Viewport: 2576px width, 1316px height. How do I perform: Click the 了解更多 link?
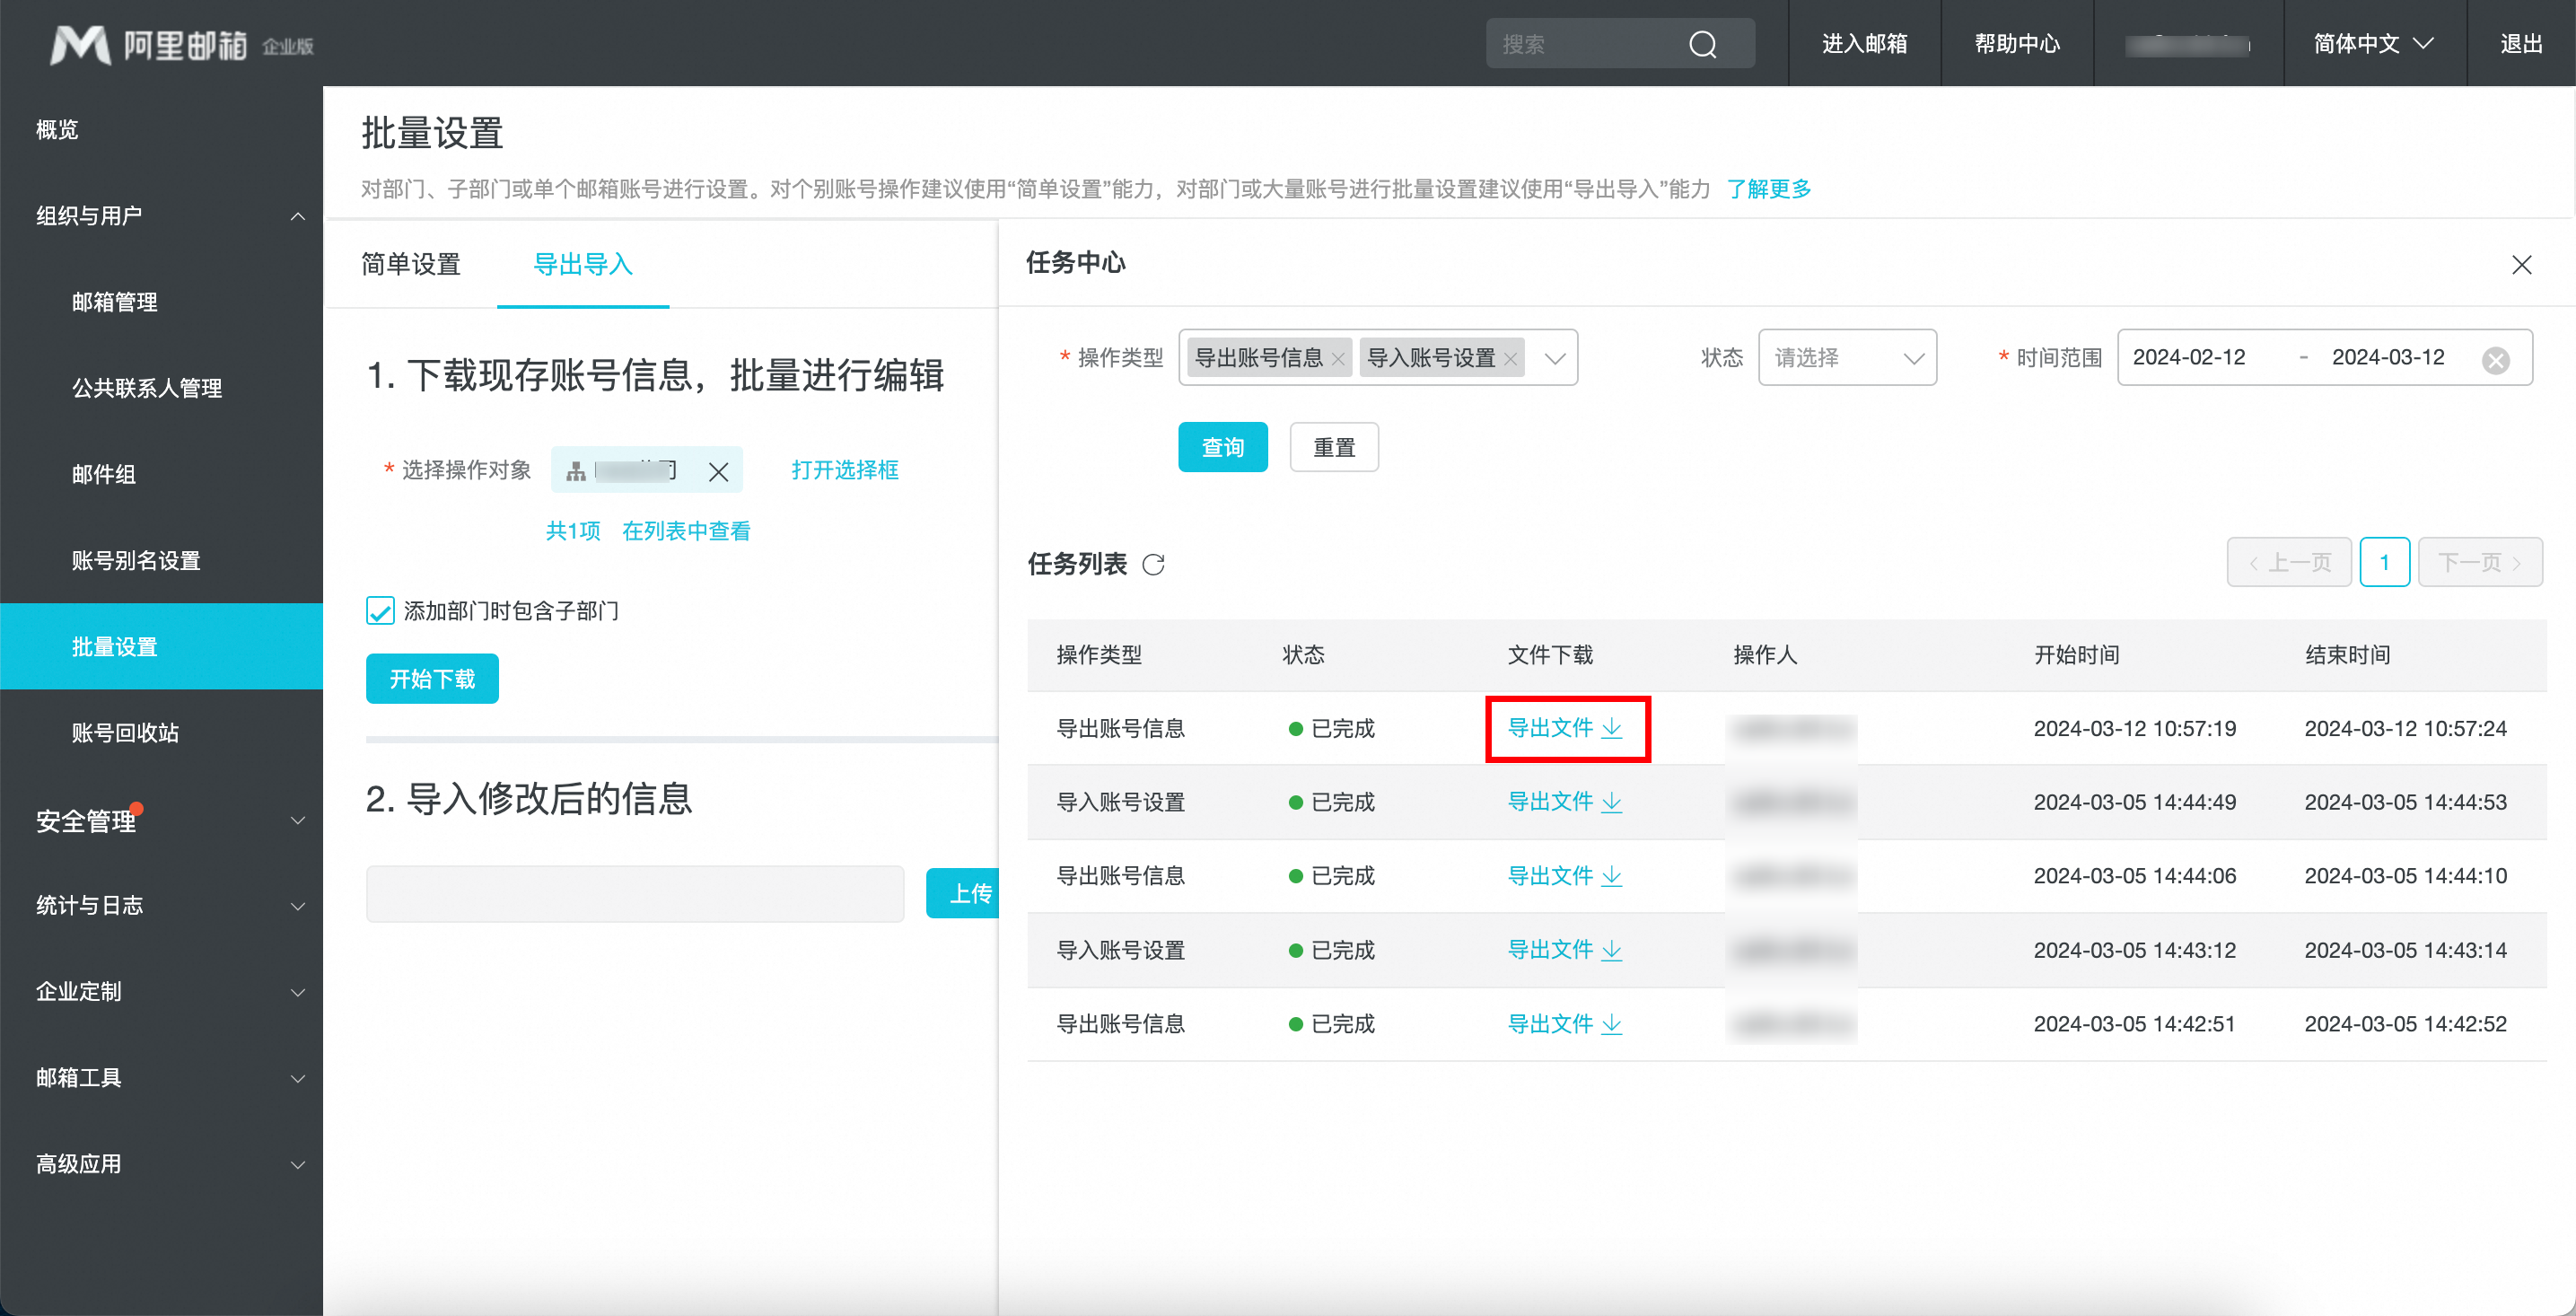[x=1768, y=189]
